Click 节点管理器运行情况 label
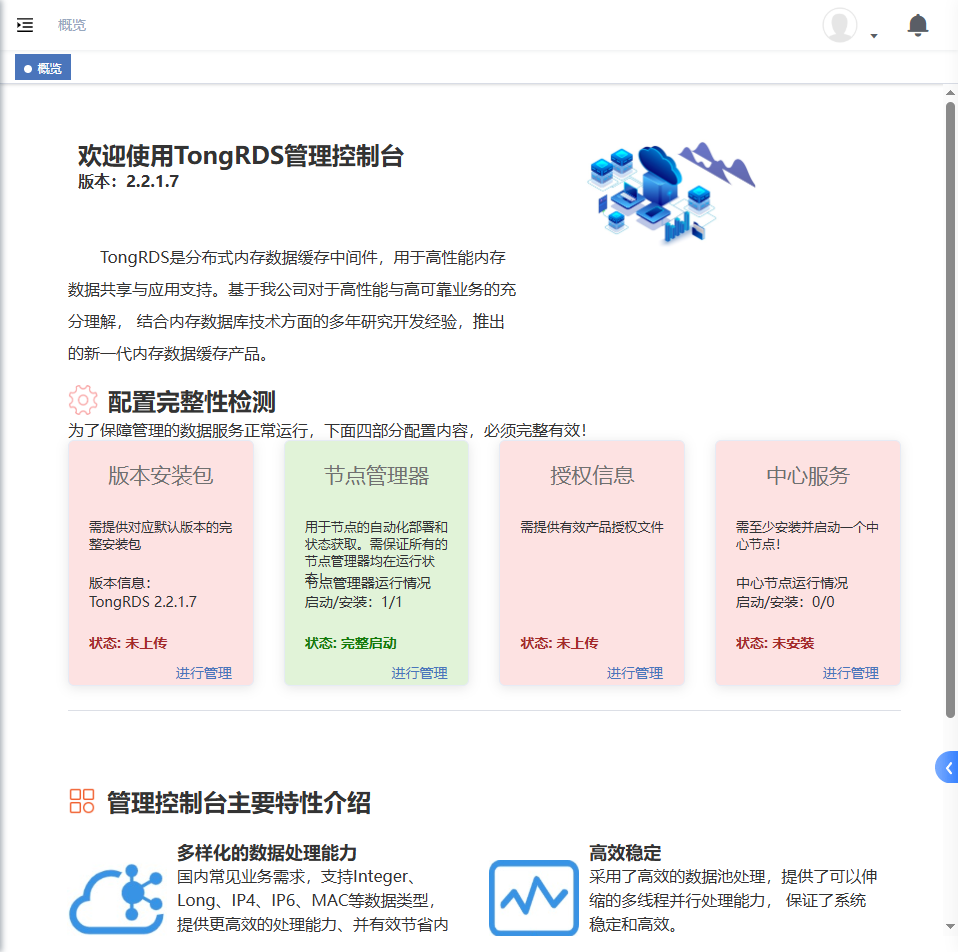Image resolution: width=958 pixels, height=952 pixels. tap(368, 582)
